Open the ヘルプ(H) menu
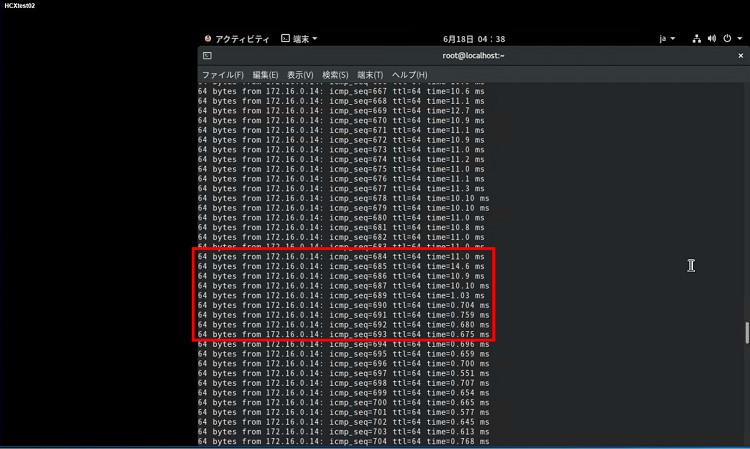The width and height of the screenshot is (750, 449). tap(409, 75)
